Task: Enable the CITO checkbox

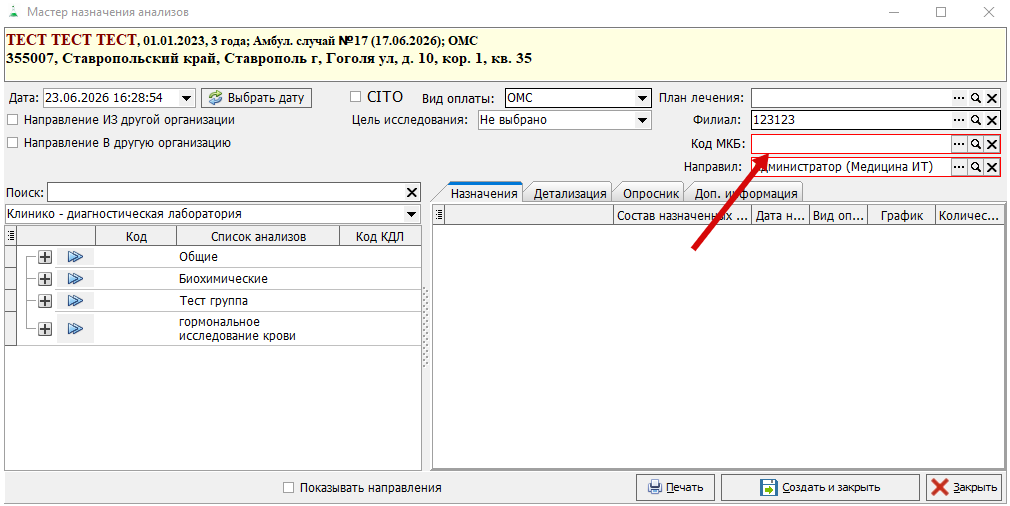Action: (x=355, y=97)
